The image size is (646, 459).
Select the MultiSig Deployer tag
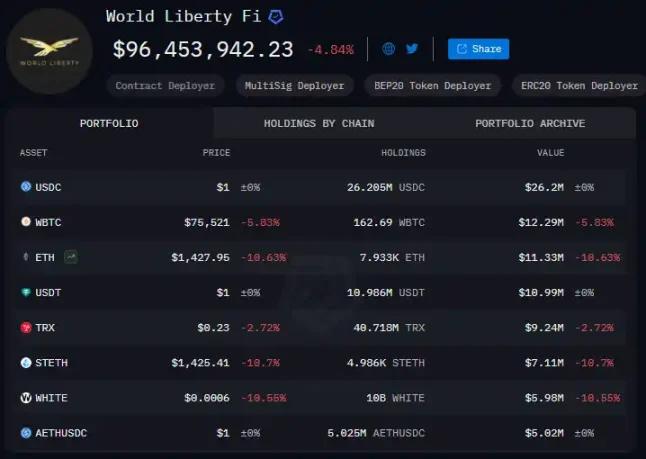[295, 86]
